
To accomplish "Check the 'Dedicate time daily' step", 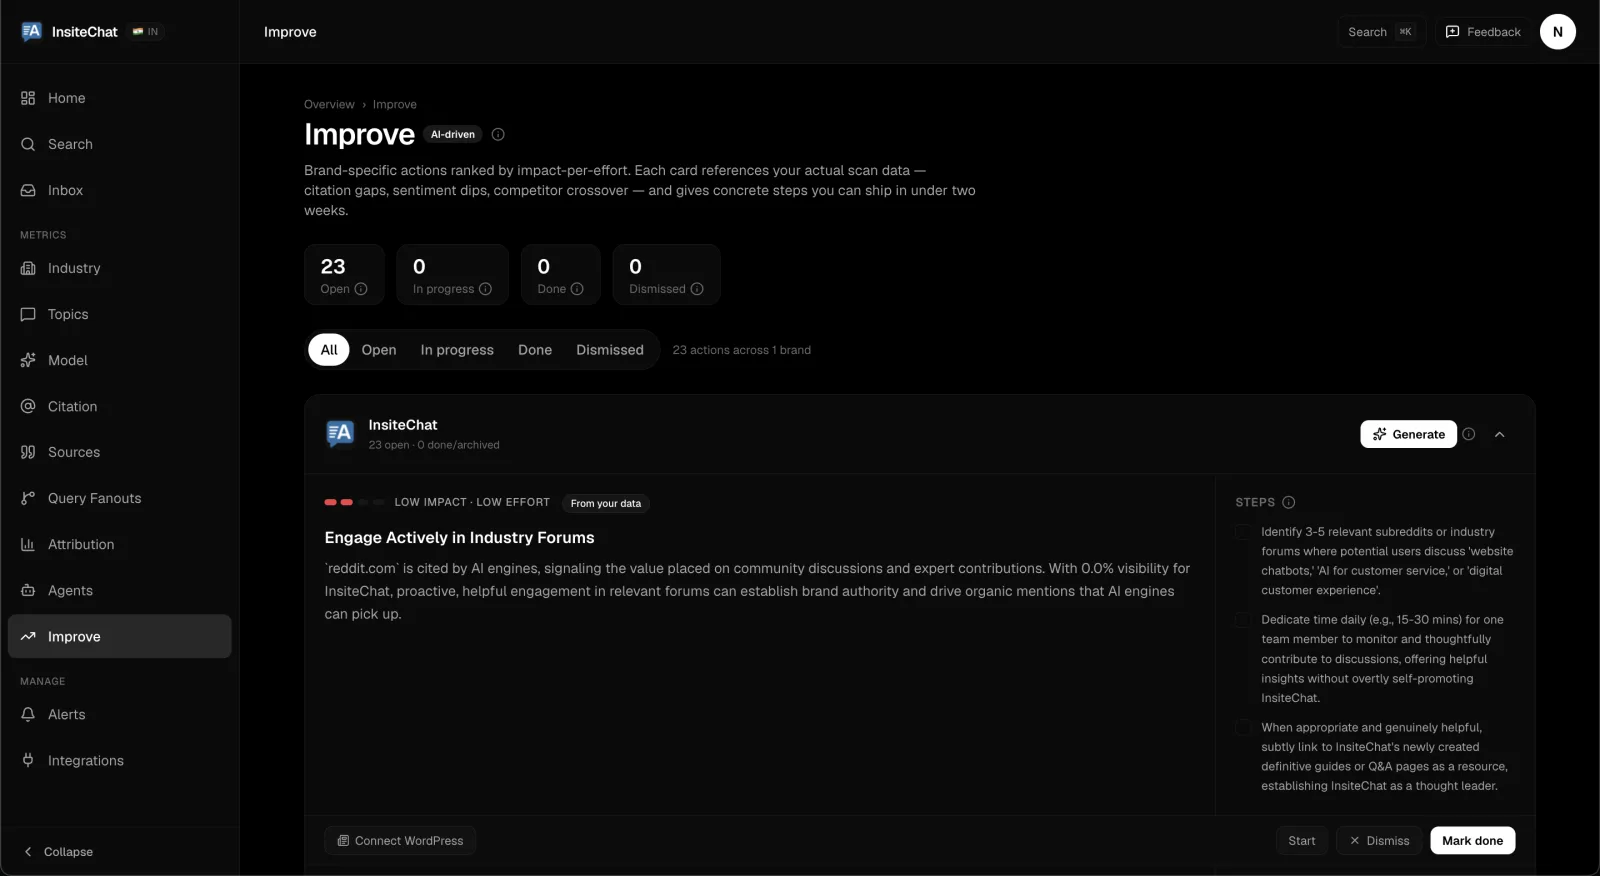I will point(1243,620).
